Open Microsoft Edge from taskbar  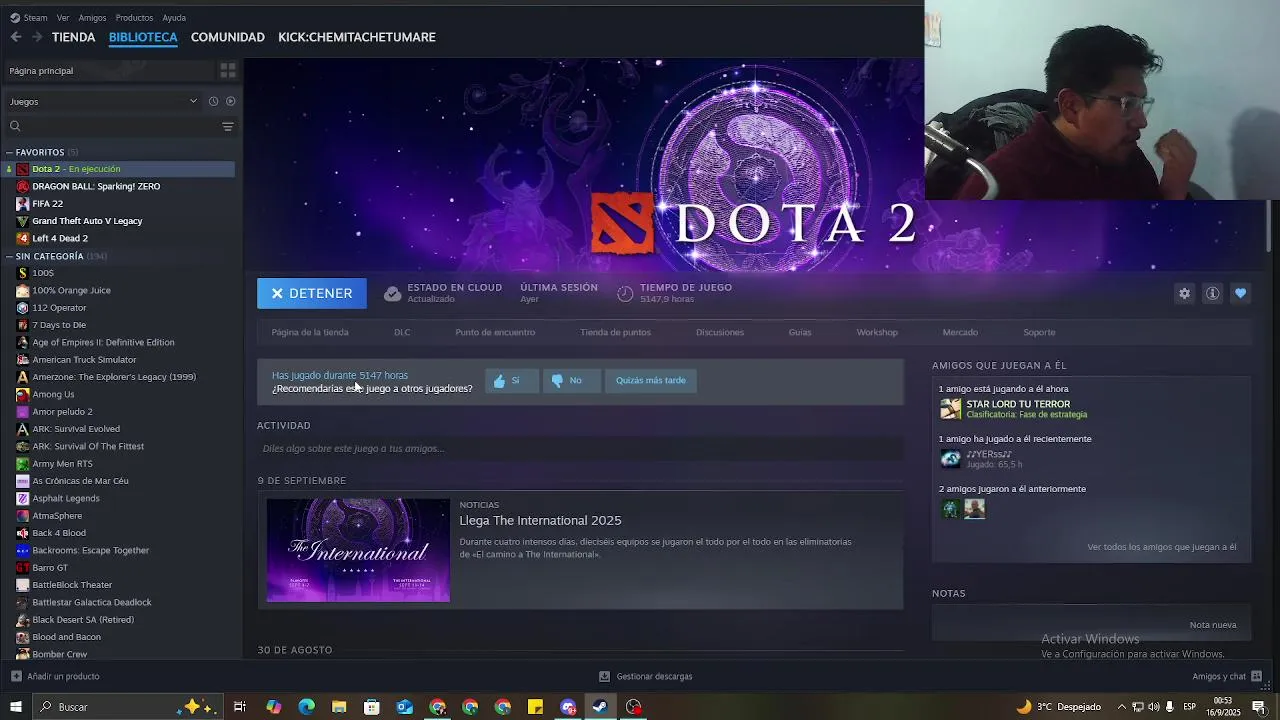(306, 707)
